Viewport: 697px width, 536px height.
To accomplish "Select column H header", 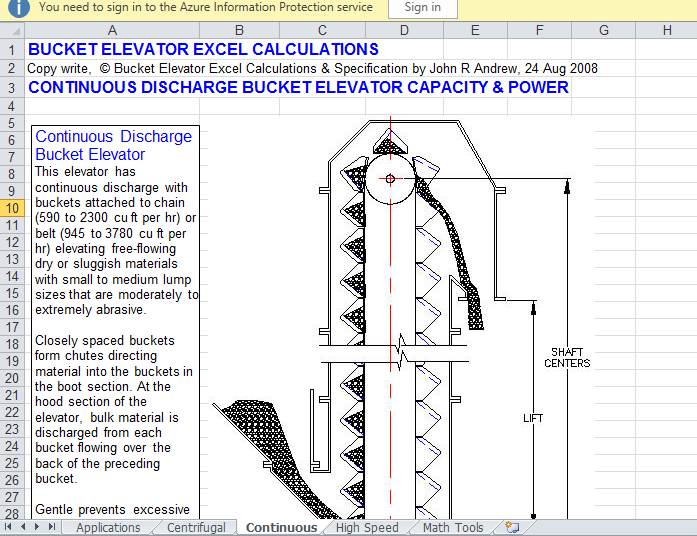I will coord(666,30).
